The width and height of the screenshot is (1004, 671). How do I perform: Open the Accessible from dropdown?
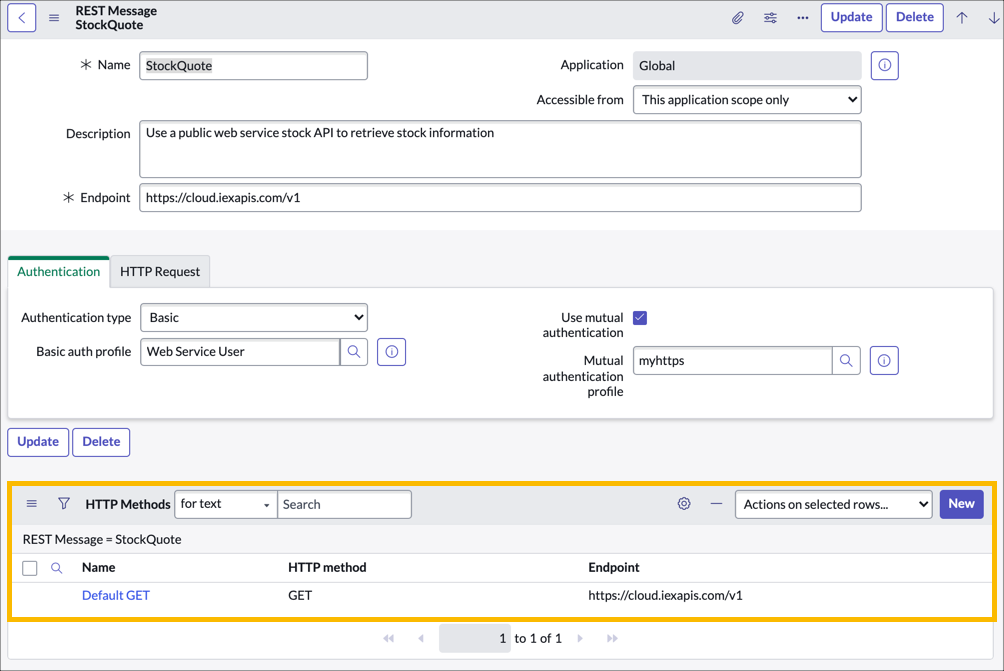[x=746, y=99]
